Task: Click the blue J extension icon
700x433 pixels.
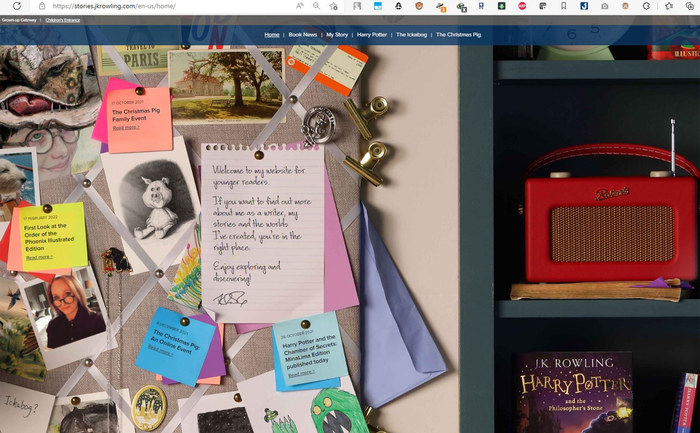Action: [x=584, y=6]
